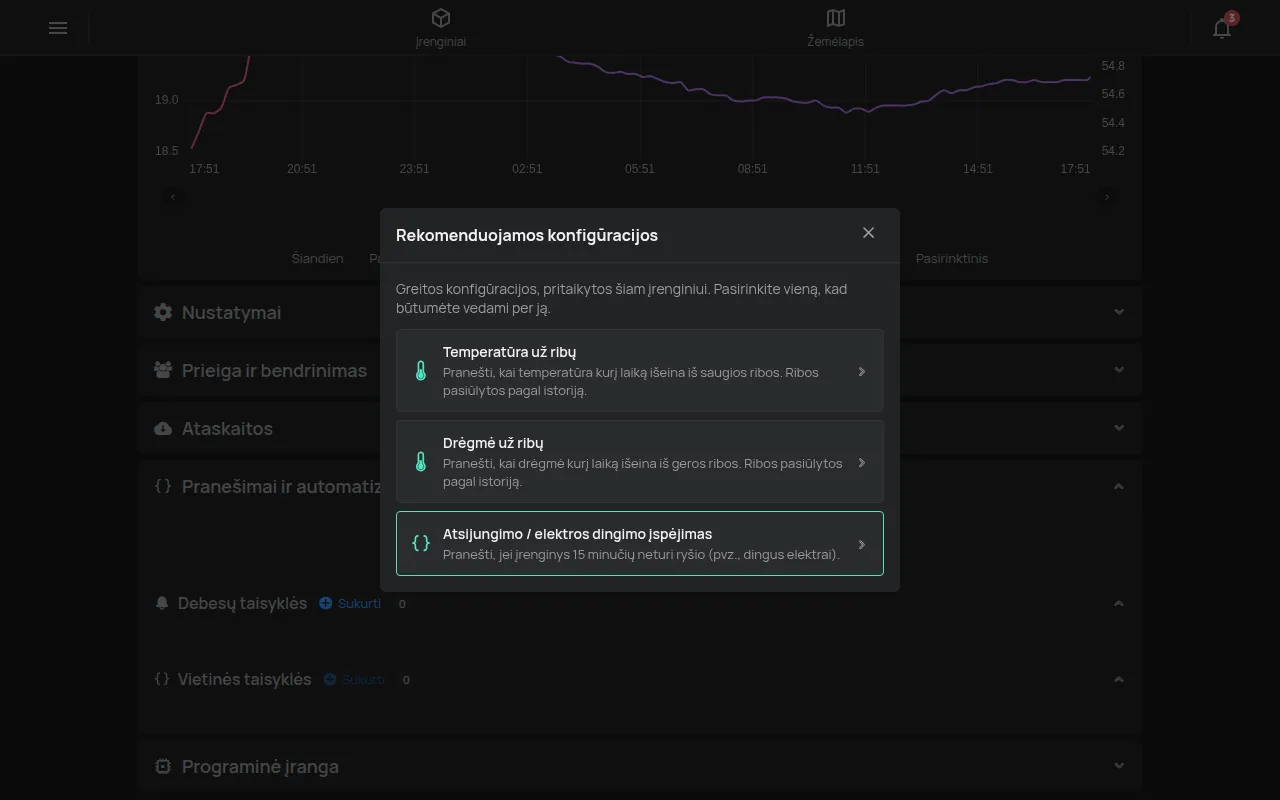
Task: Move chart timeline right with arrow
Action: [x=1107, y=197]
